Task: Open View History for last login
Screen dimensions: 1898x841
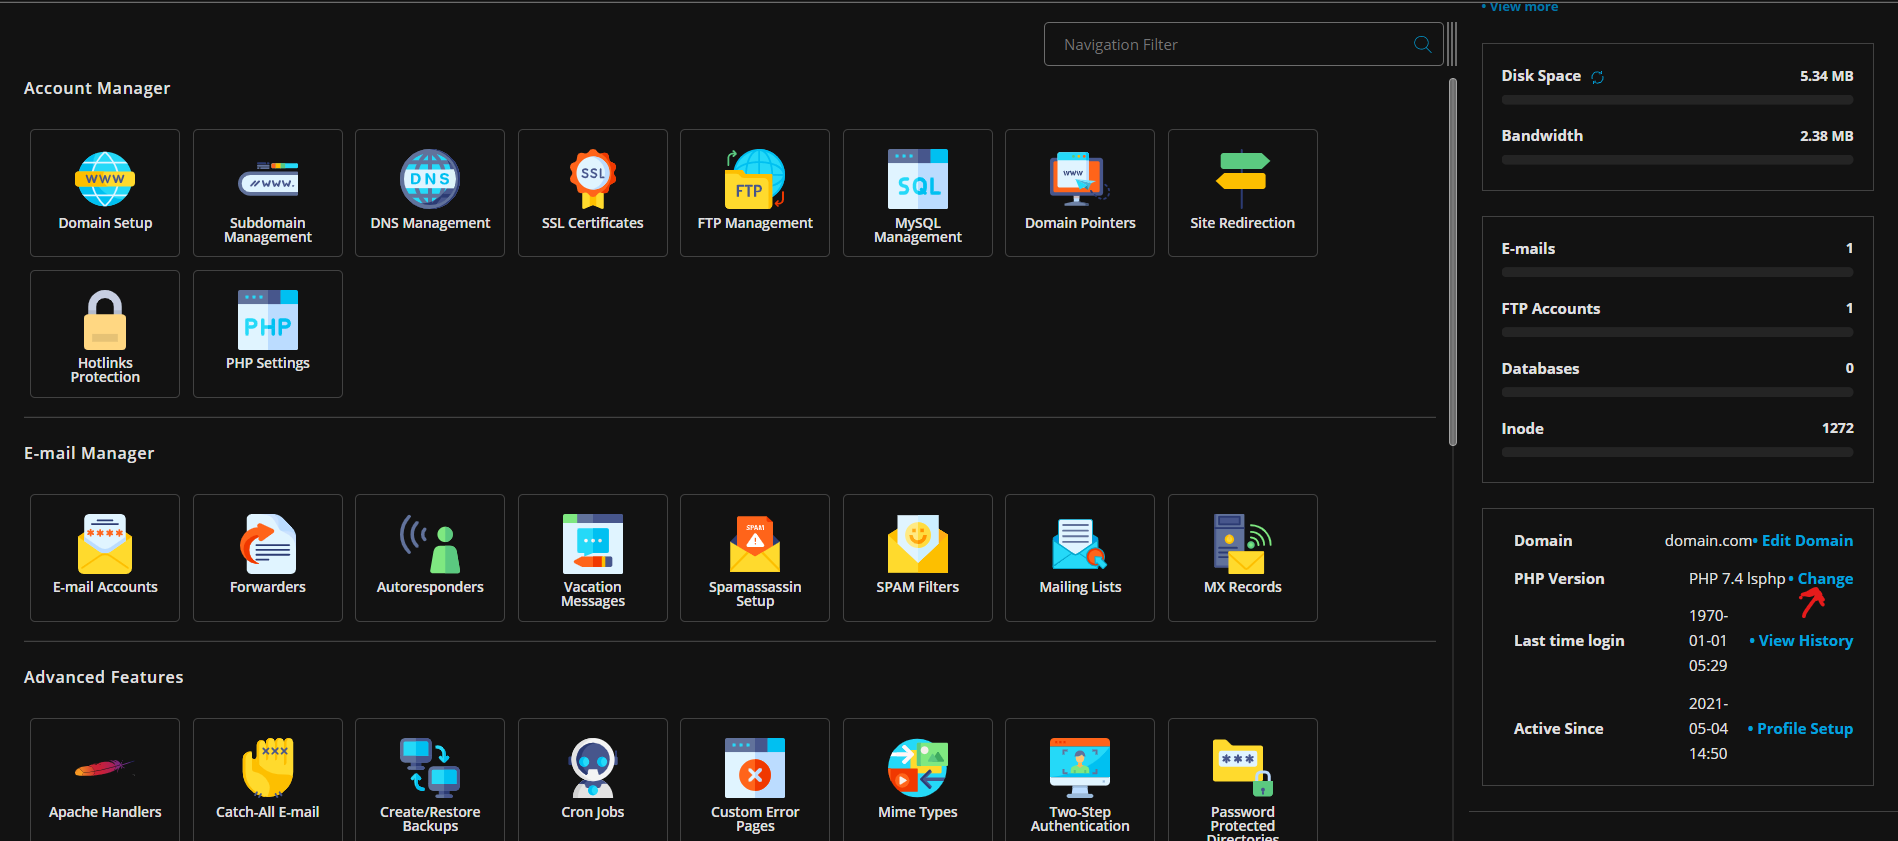Action: pyautogui.click(x=1805, y=641)
